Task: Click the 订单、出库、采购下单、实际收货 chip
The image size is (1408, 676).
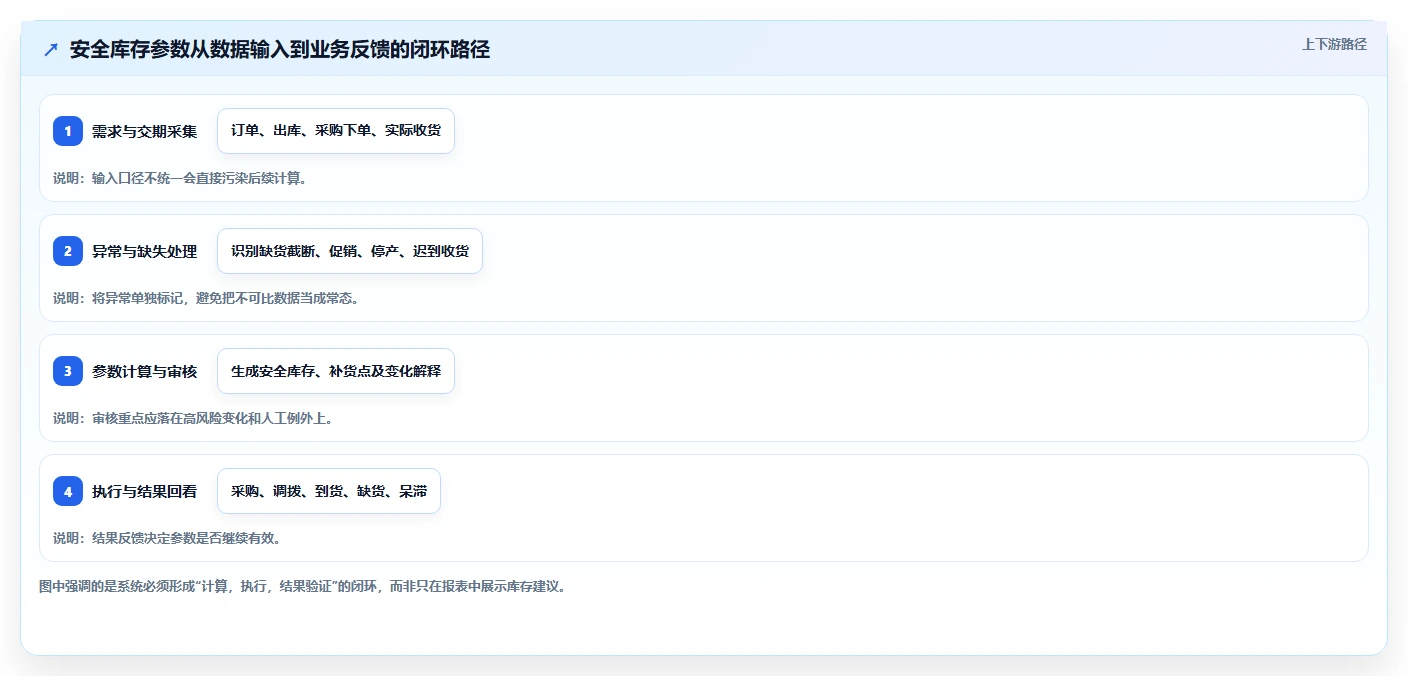Action: coord(336,131)
